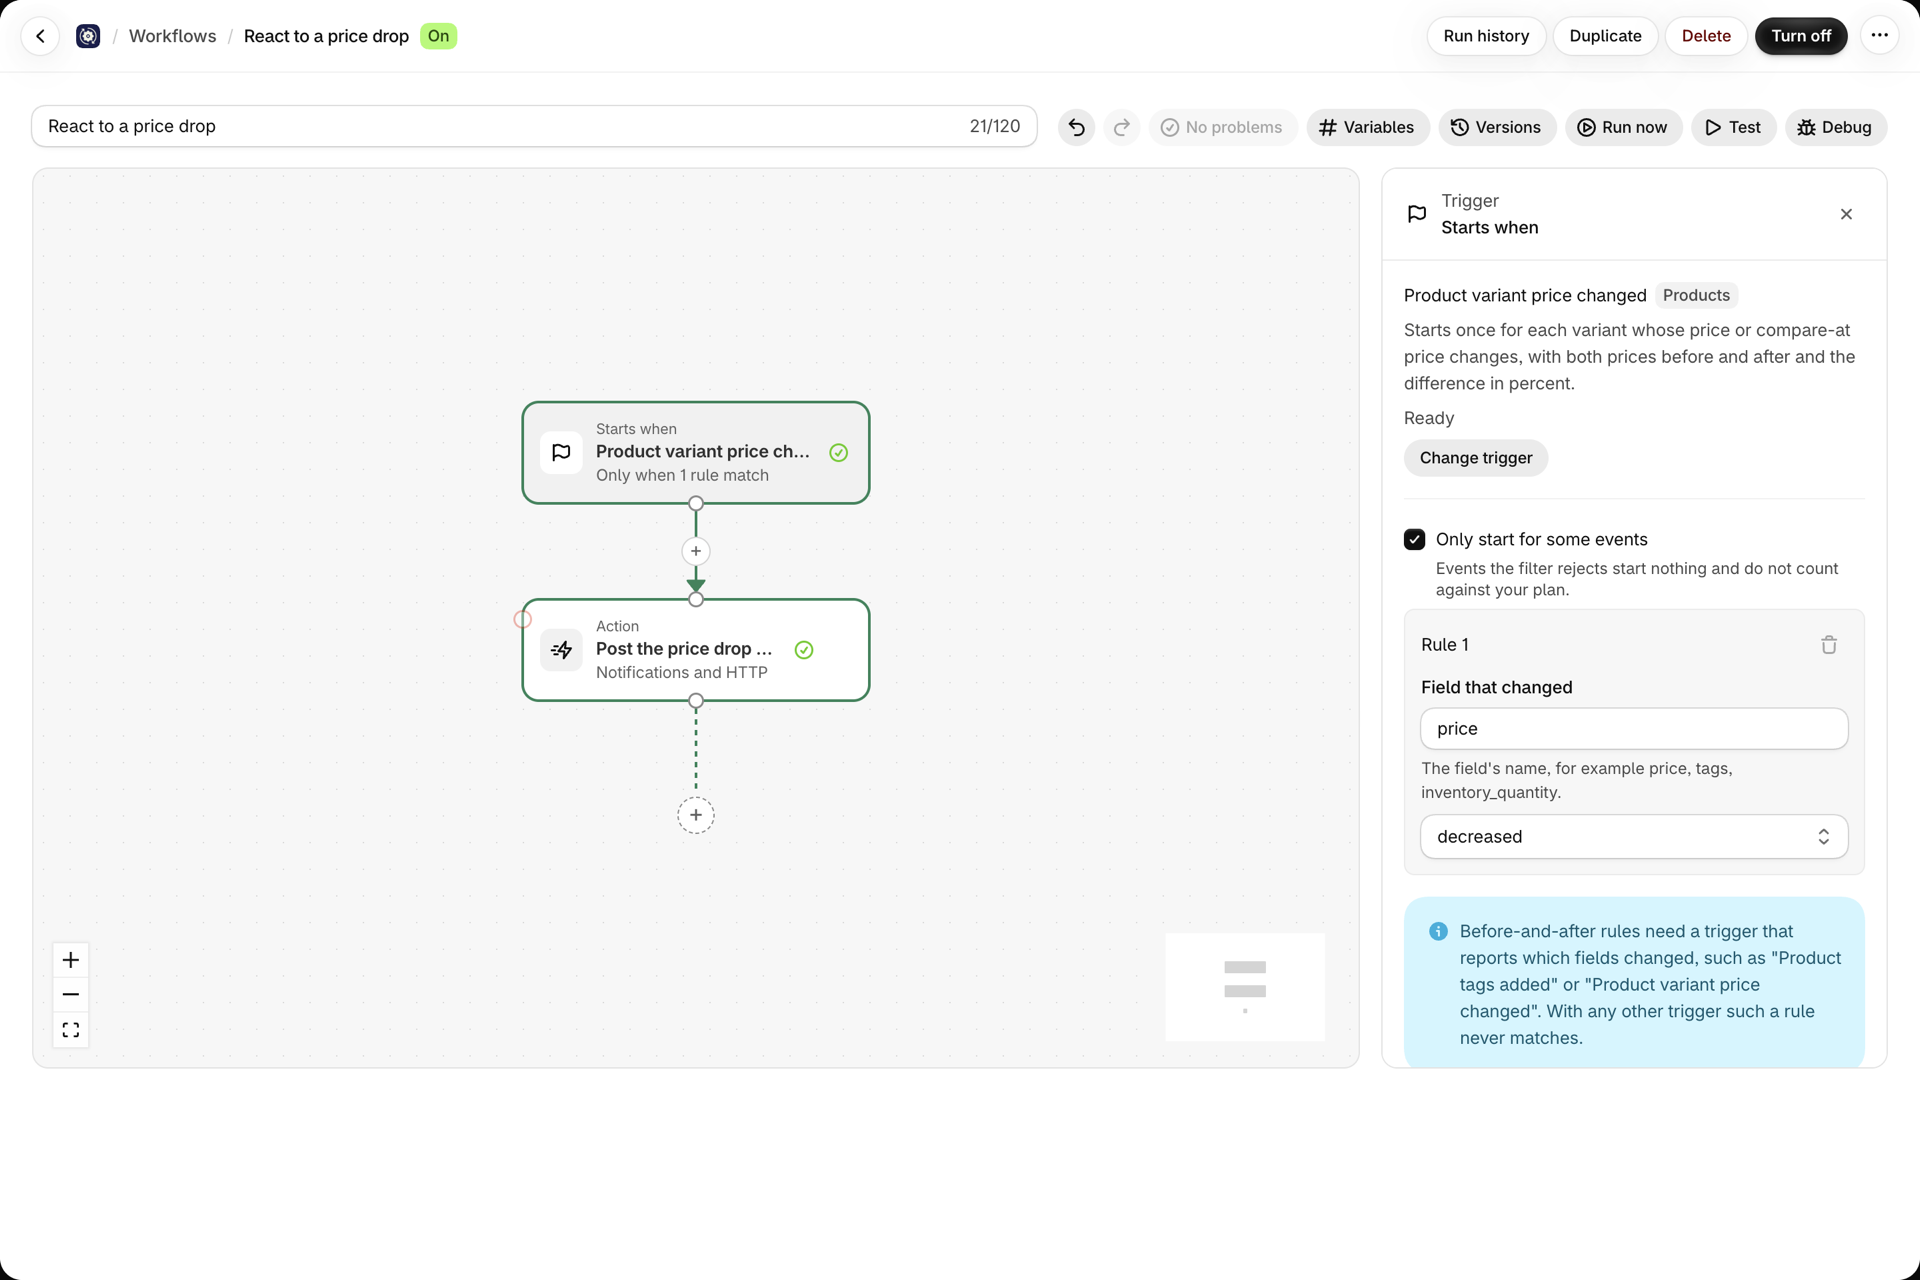The width and height of the screenshot is (1920, 1280).
Task: Close the Trigger side panel
Action: (1846, 214)
